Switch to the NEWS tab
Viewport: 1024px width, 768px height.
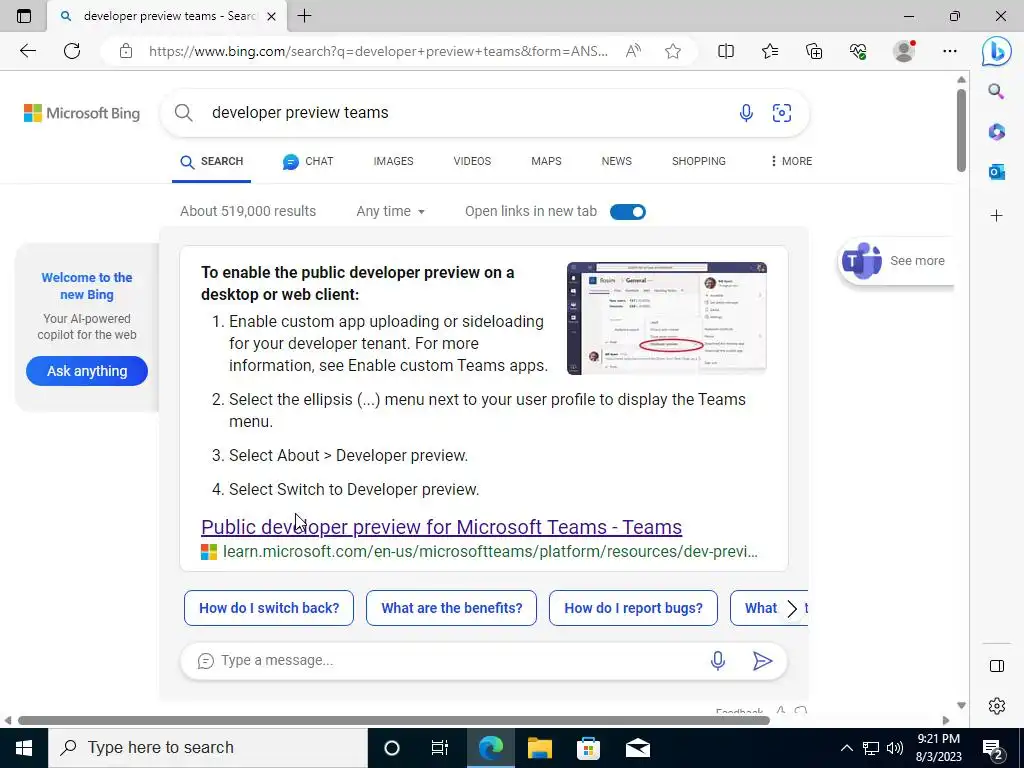pos(616,161)
